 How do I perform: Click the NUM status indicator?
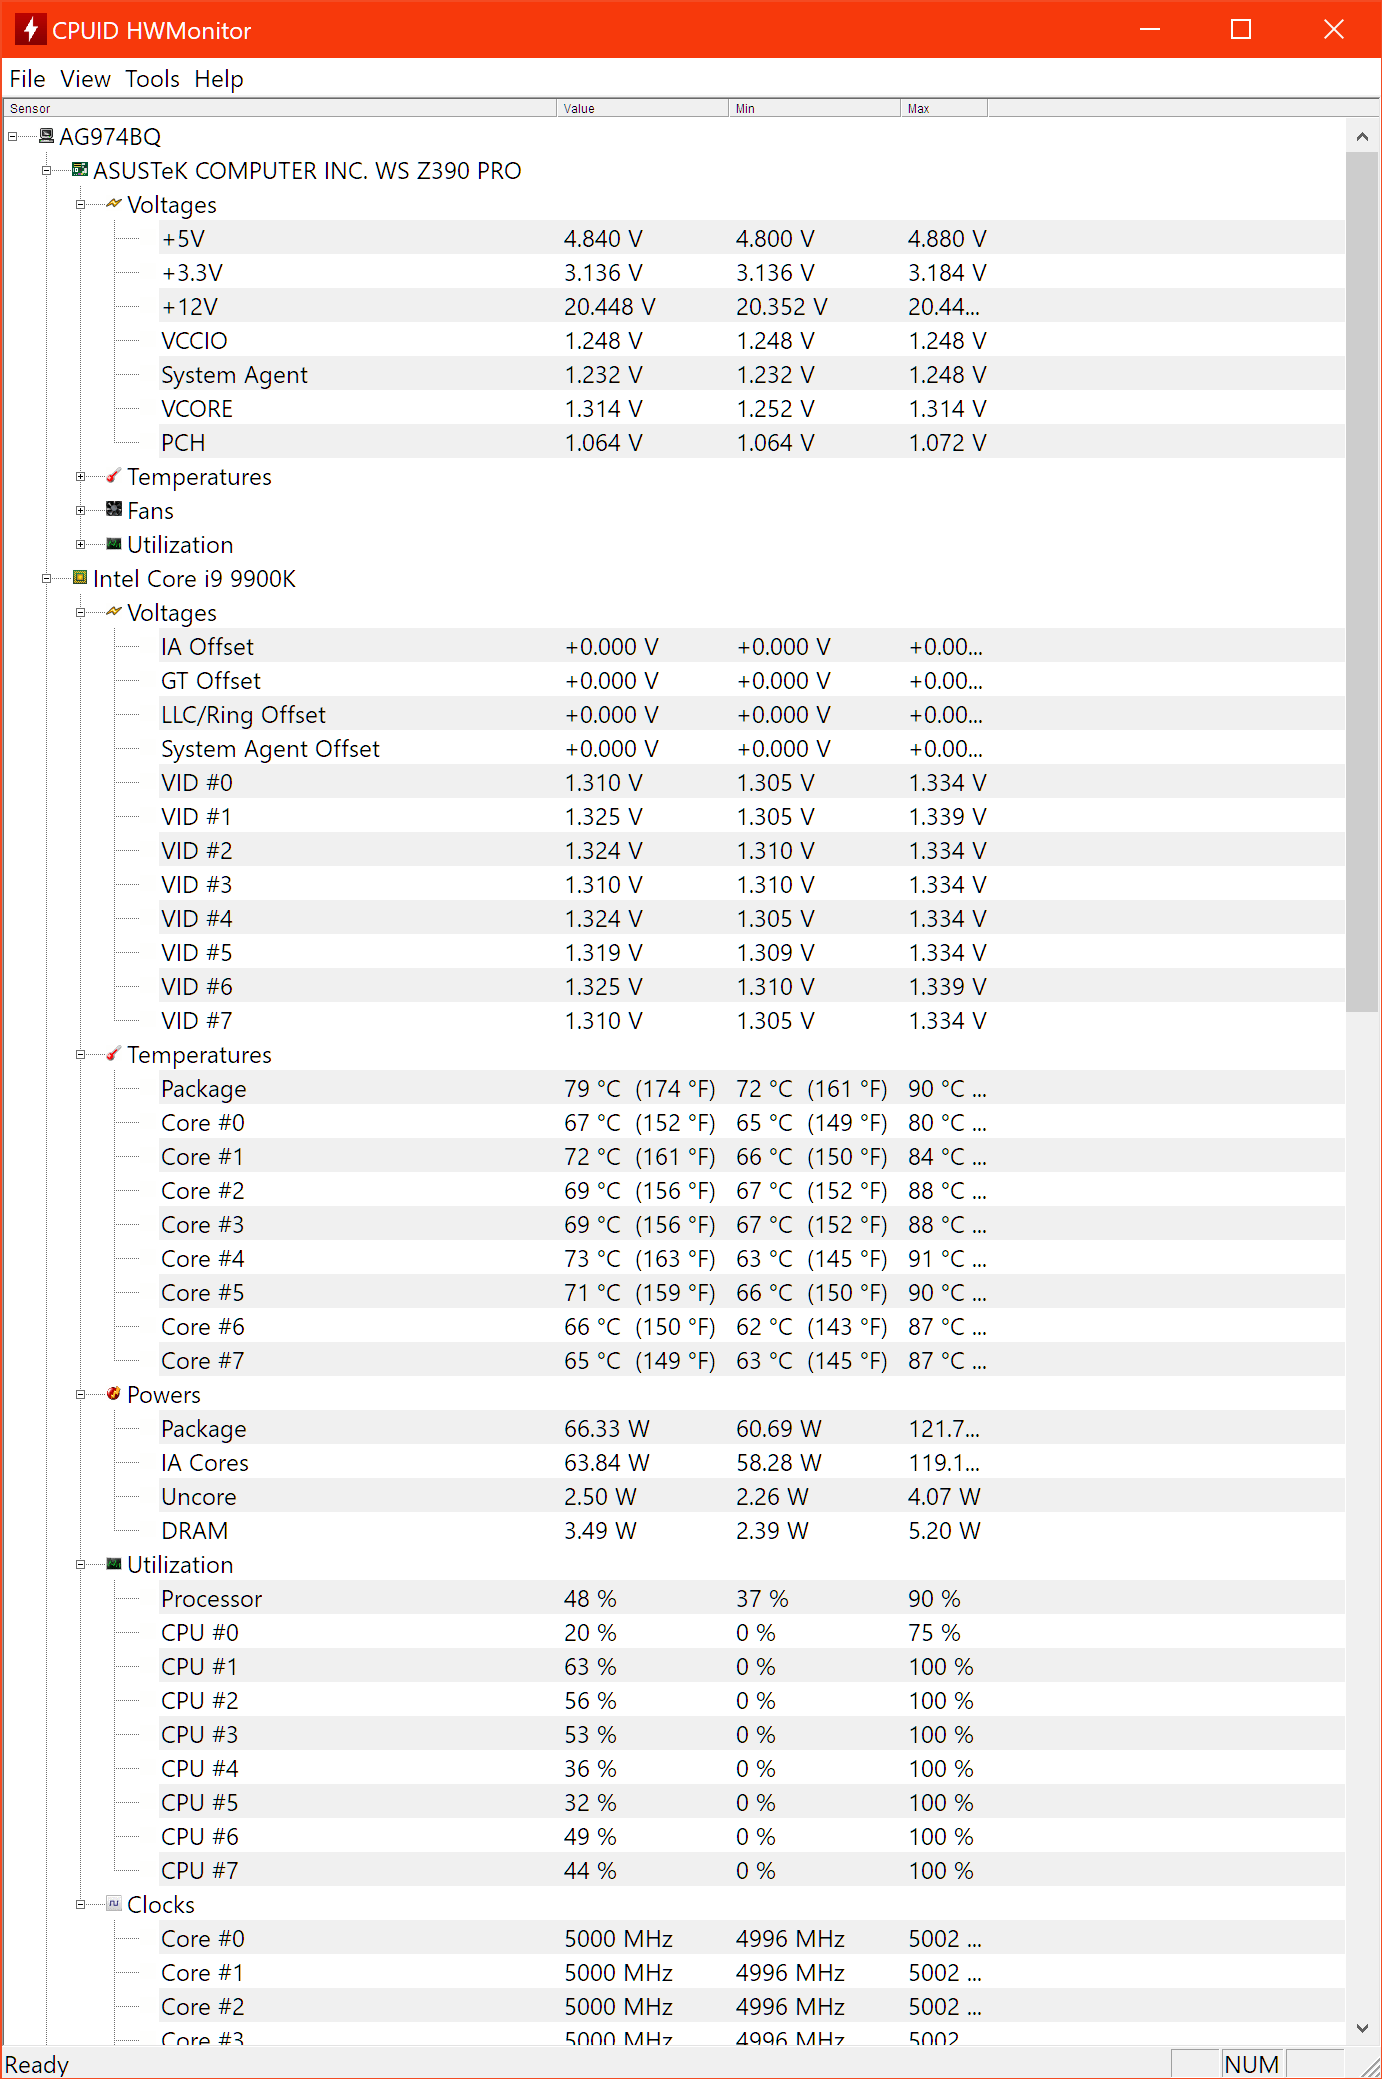click(1252, 2064)
